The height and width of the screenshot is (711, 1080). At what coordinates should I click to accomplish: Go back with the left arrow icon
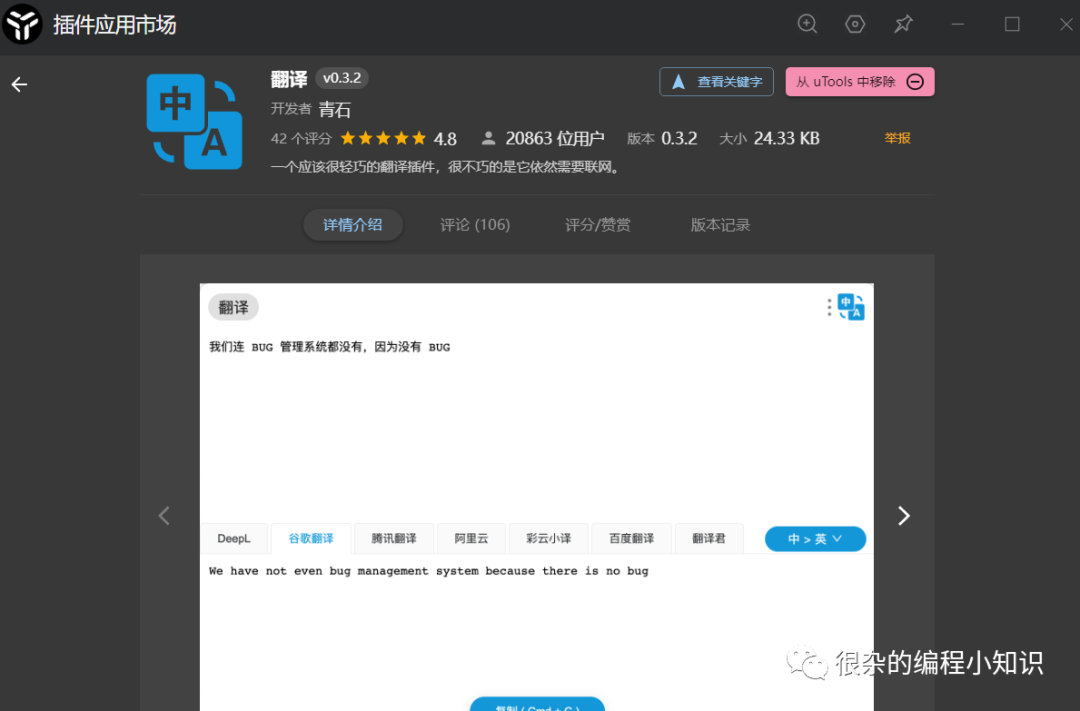(19, 85)
